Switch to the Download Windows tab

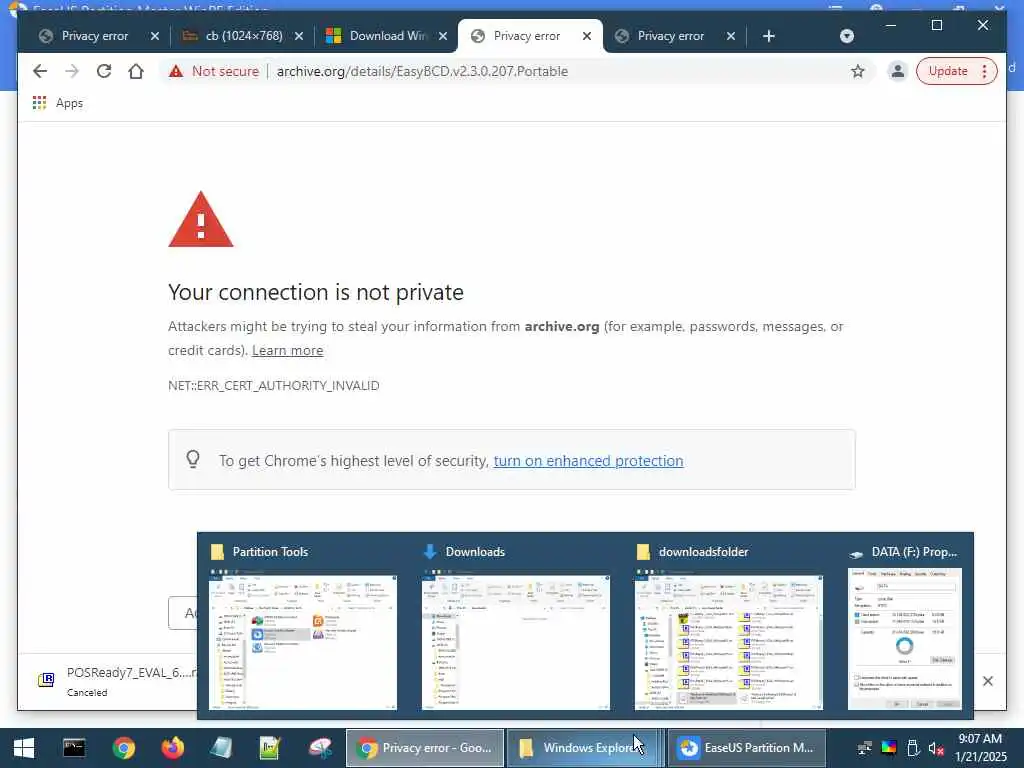point(388,36)
